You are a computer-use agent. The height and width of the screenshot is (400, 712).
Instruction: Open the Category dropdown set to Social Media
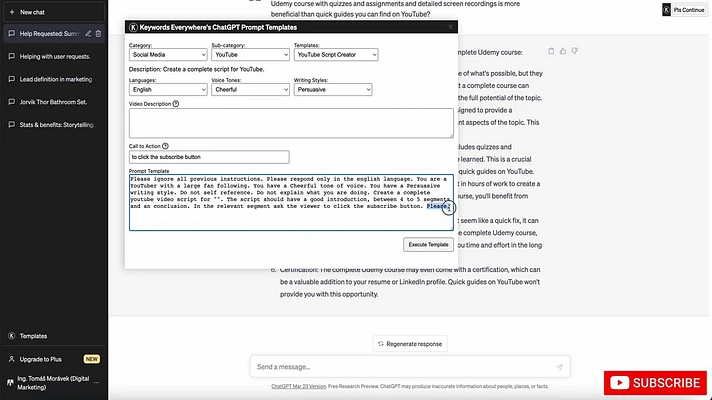[168, 54]
